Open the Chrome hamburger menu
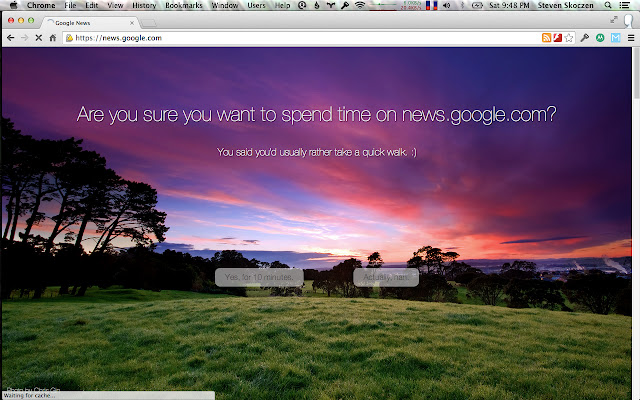This screenshot has width=640, height=400. tap(631, 38)
